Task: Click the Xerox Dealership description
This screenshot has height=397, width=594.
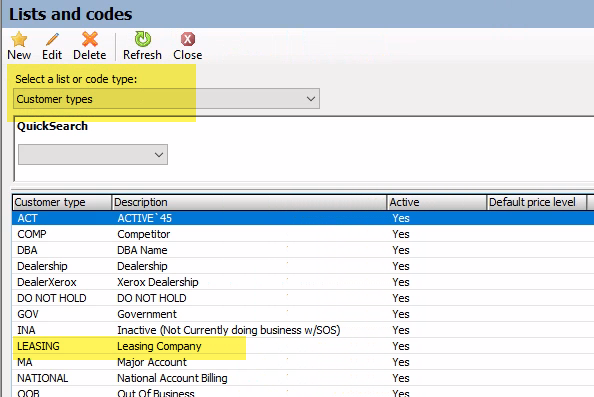Action: click(x=158, y=282)
